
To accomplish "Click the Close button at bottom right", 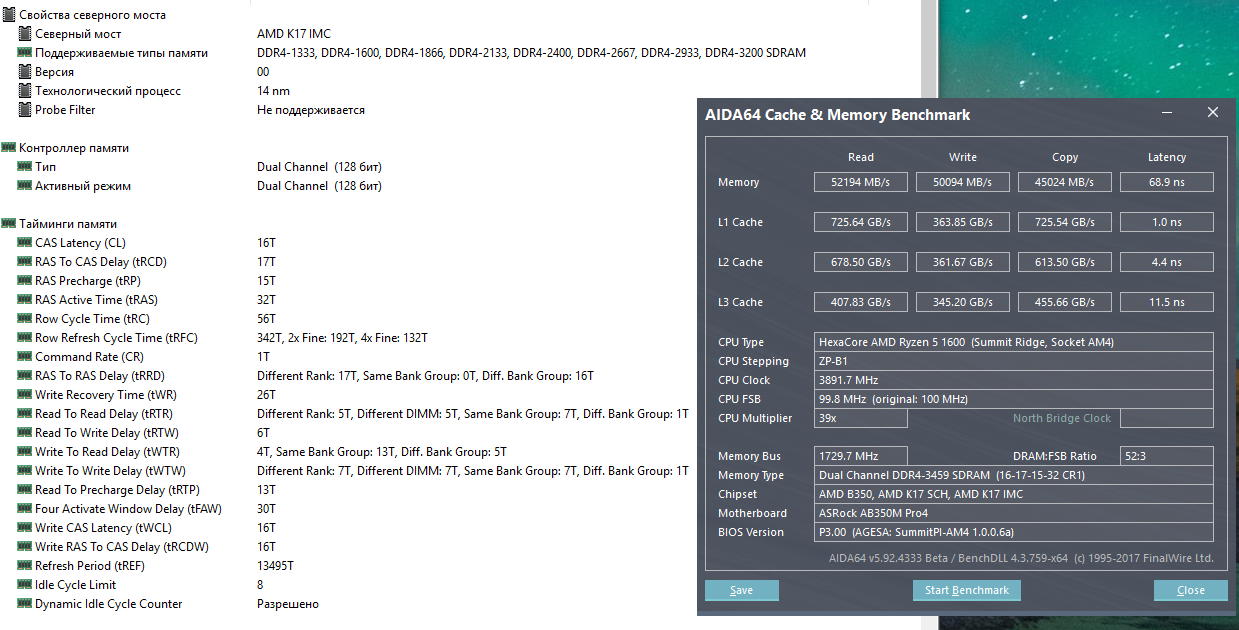I will click(1190, 590).
